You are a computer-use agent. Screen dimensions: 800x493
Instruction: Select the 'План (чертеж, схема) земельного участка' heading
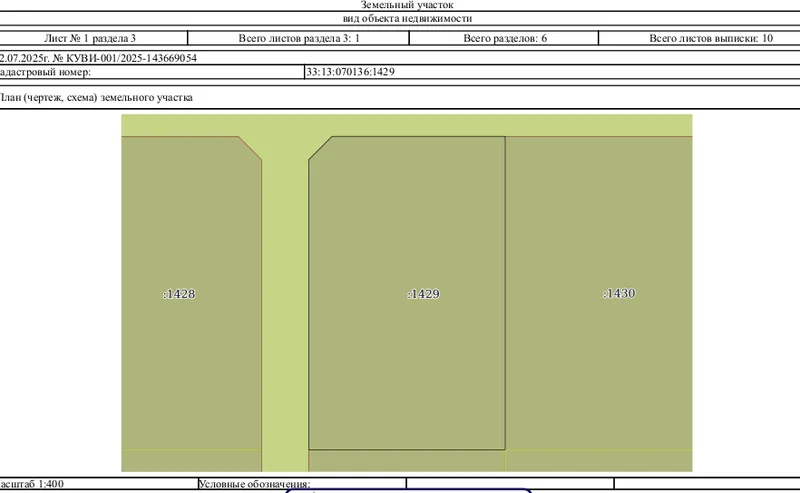[96, 97]
